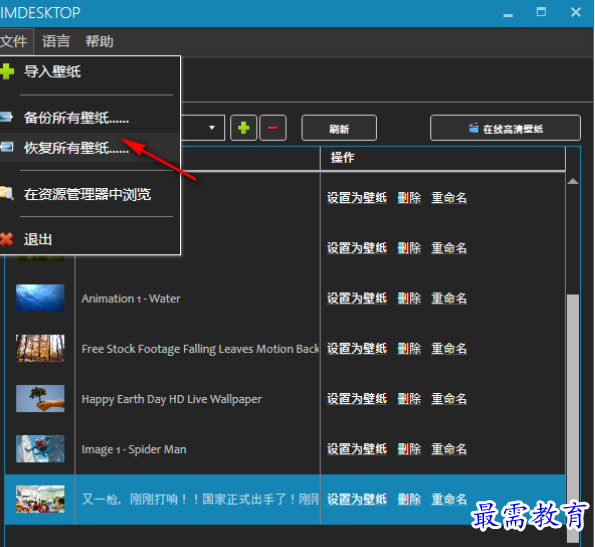Click 删除 in the highlighted 又一枪 row
The height and width of the screenshot is (547, 595).
[409, 499]
